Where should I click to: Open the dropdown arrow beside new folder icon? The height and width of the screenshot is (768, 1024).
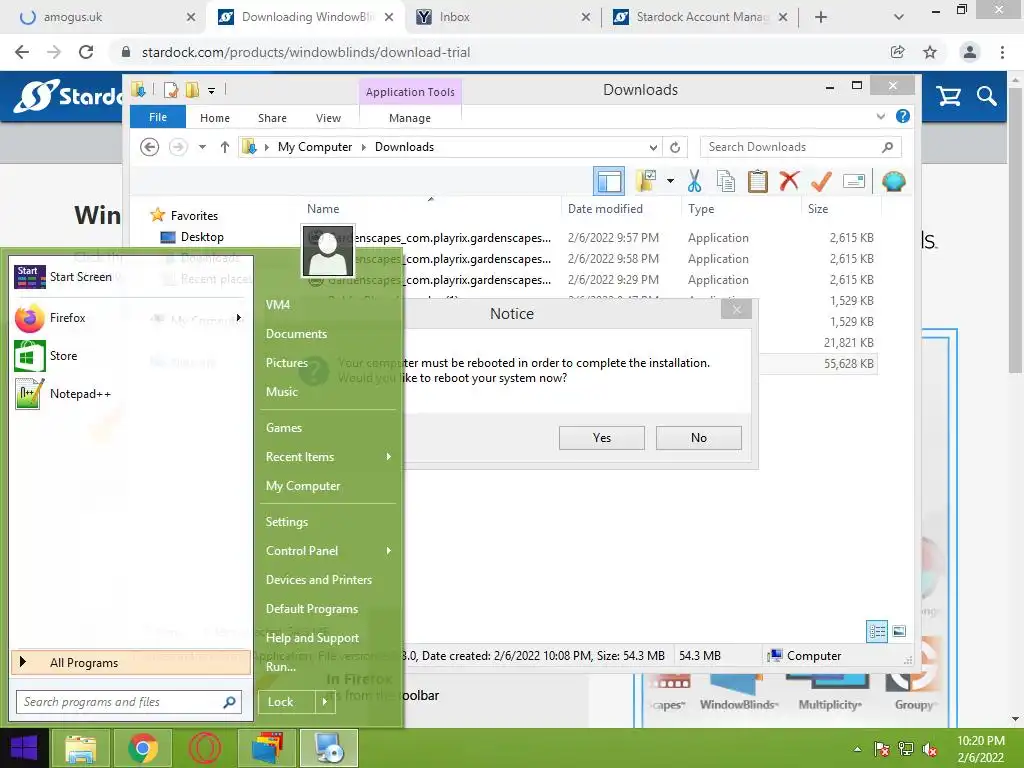coord(670,181)
